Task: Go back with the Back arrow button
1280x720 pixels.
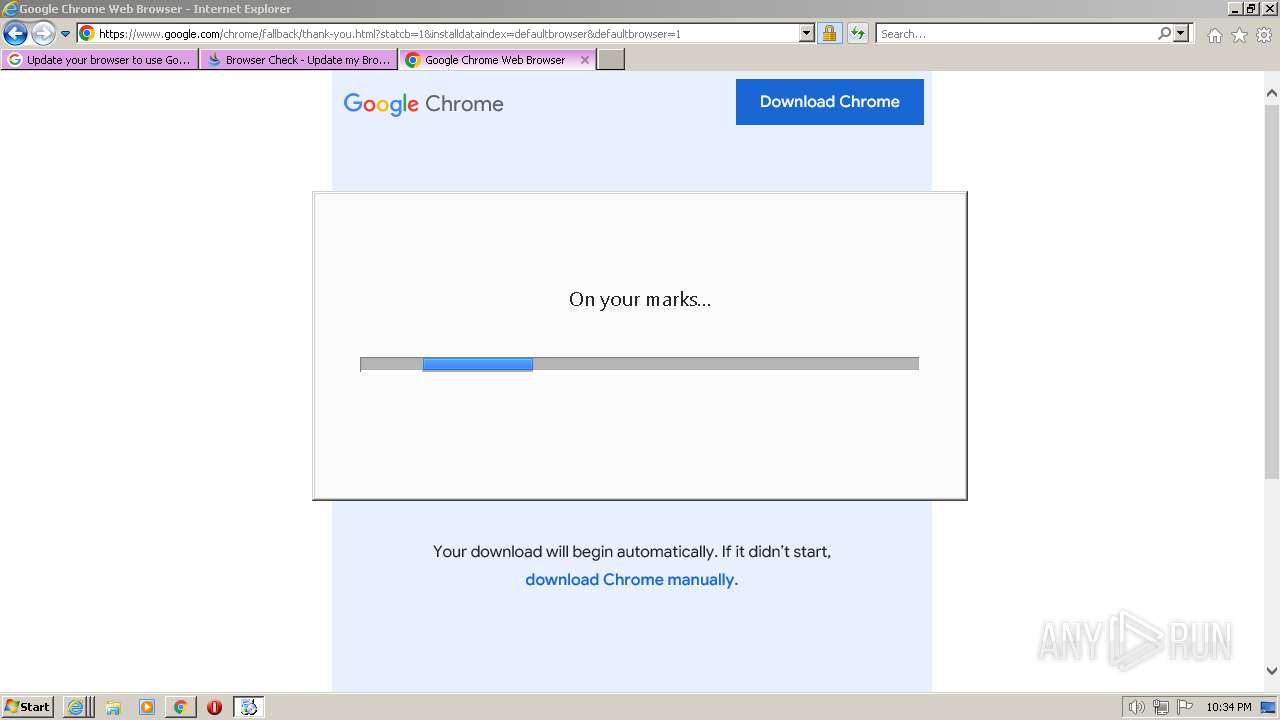Action: click(x=15, y=33)
